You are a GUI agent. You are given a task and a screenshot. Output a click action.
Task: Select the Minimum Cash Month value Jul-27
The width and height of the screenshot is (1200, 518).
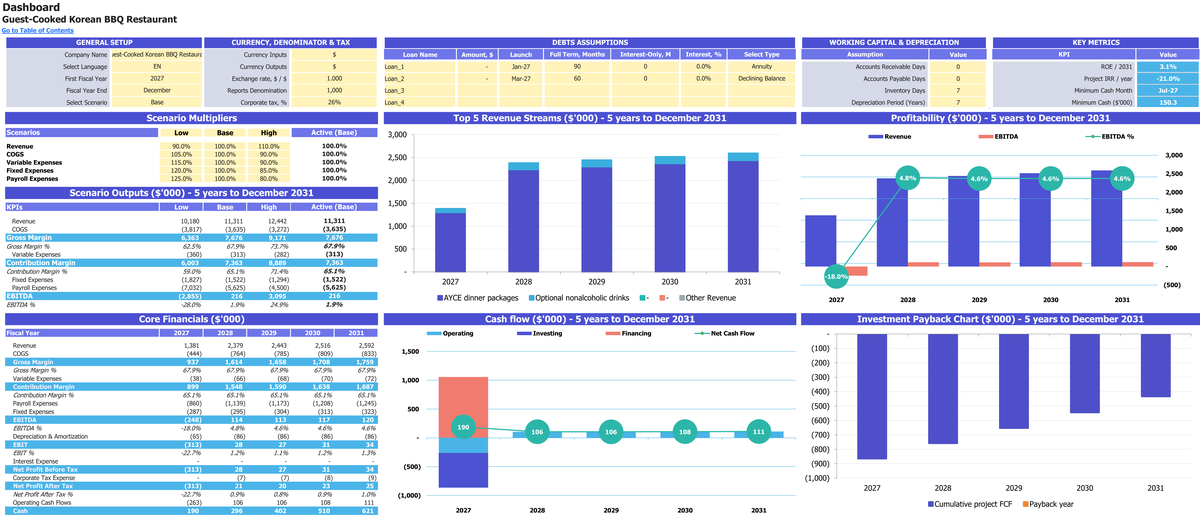click(1167, 90)
